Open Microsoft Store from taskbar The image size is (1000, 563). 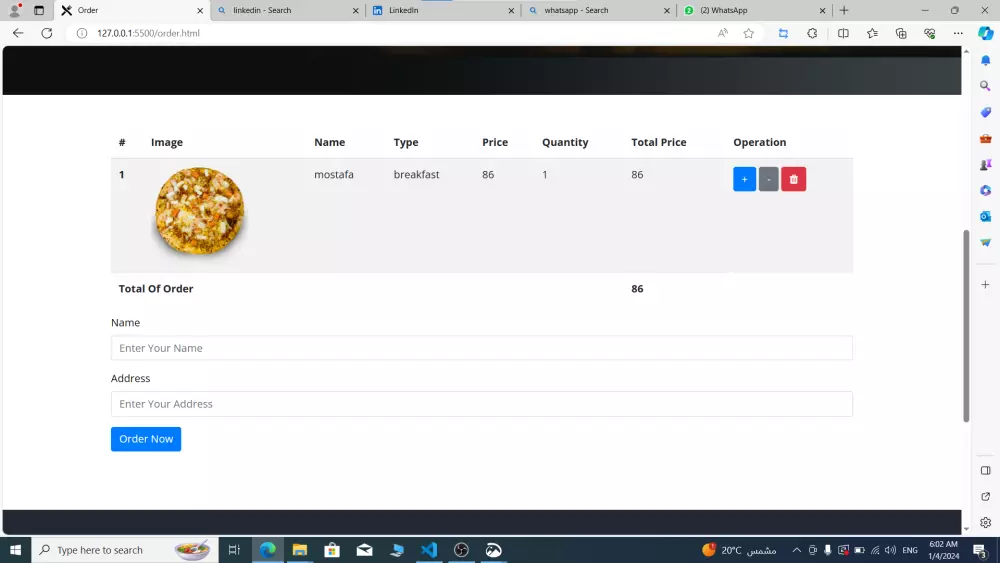pos(332,550)
